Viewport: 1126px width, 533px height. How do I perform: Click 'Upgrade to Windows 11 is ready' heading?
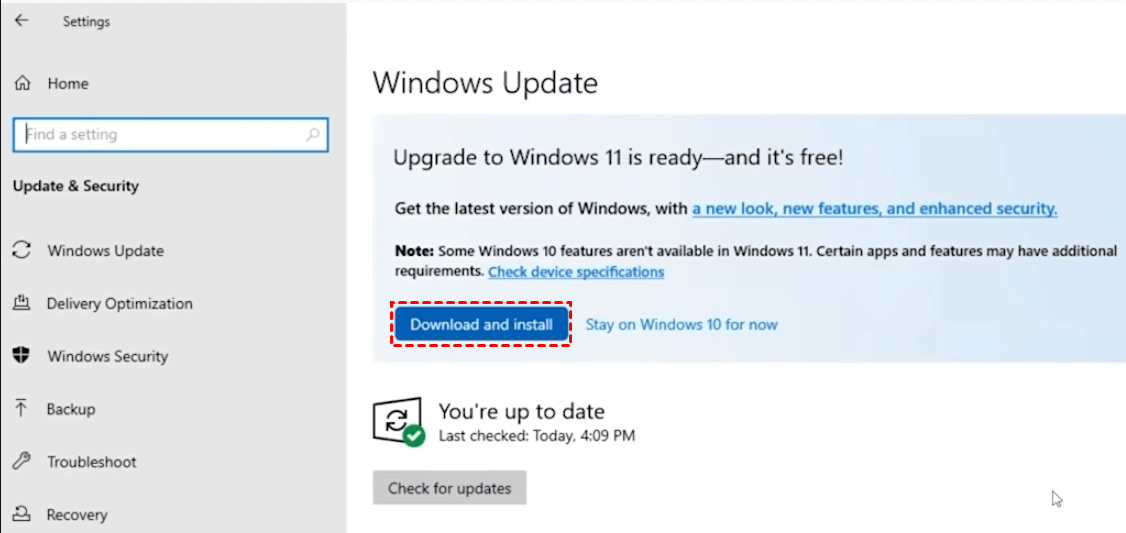tap(618, 157)
